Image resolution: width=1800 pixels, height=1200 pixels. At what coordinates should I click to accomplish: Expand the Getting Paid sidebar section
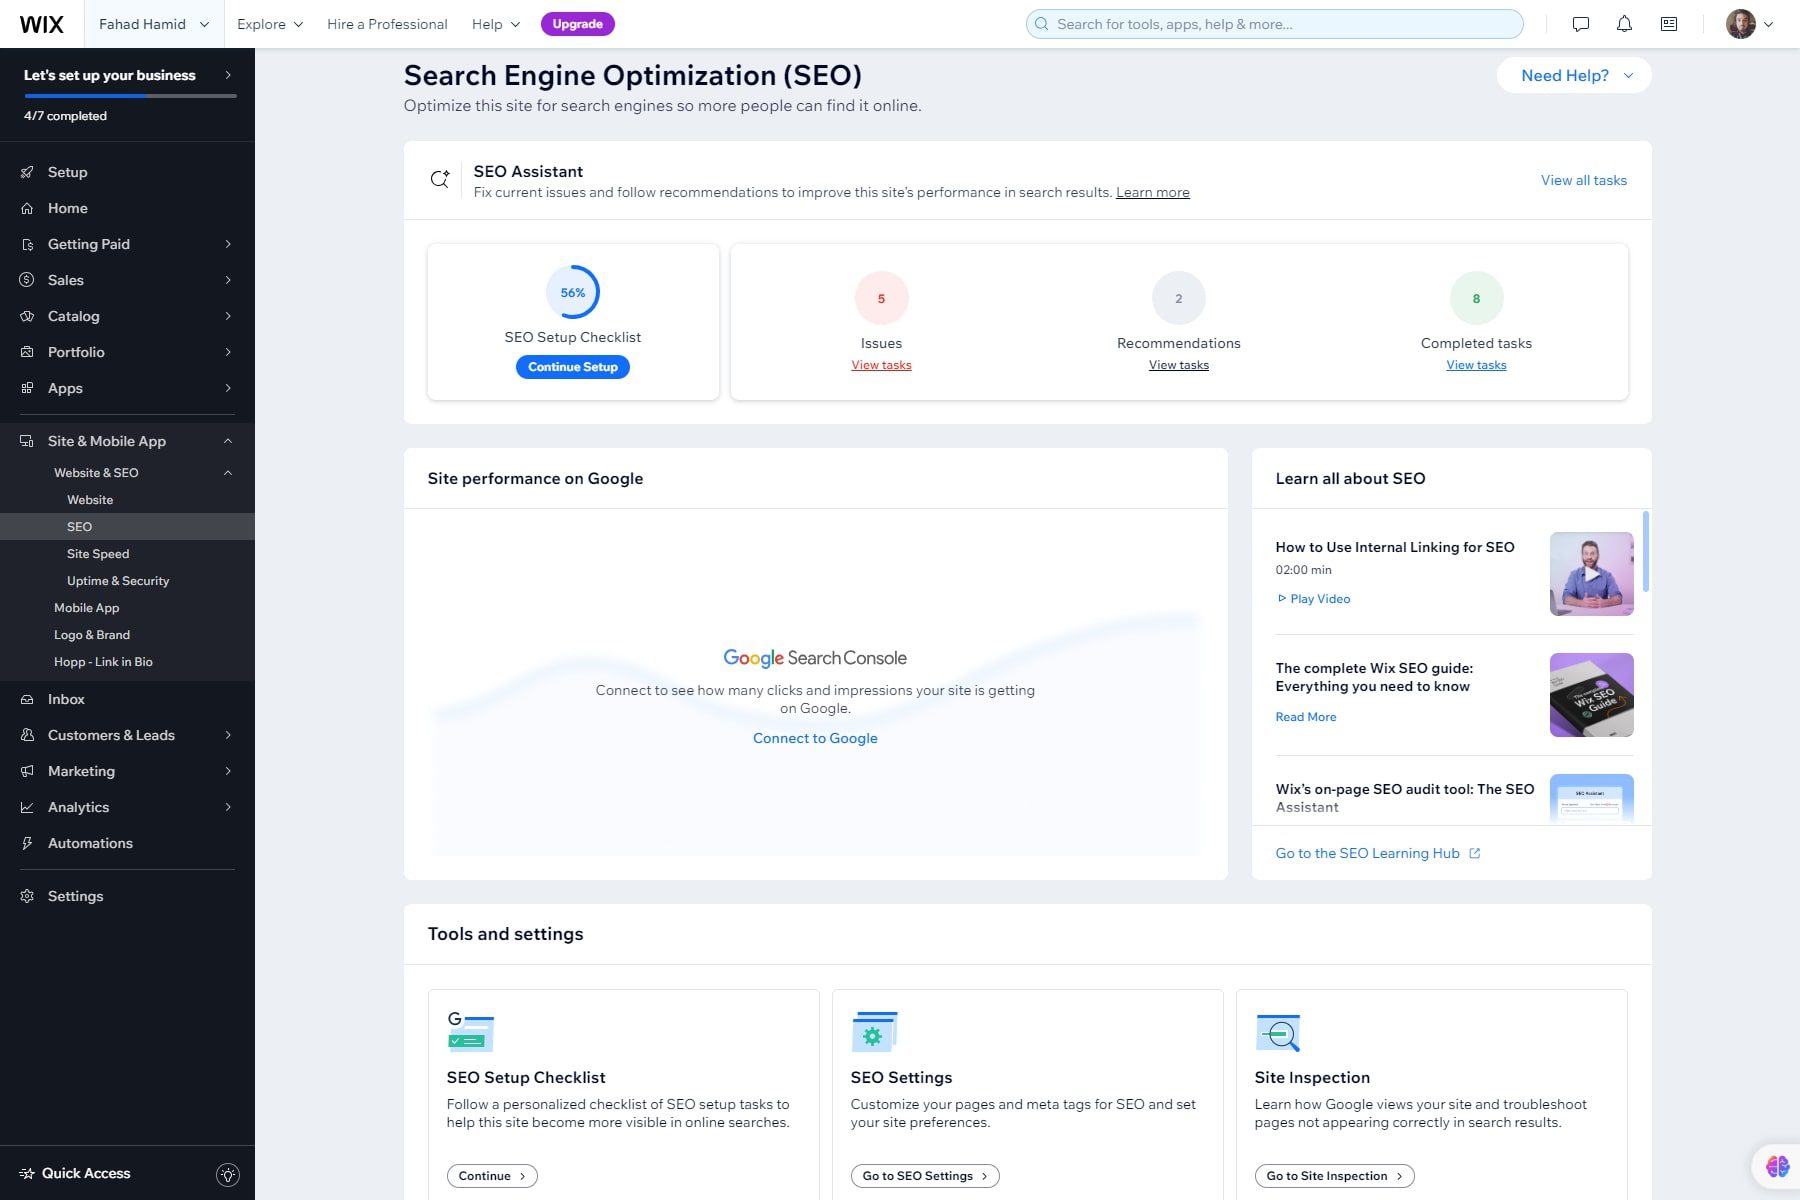[88, 244]
